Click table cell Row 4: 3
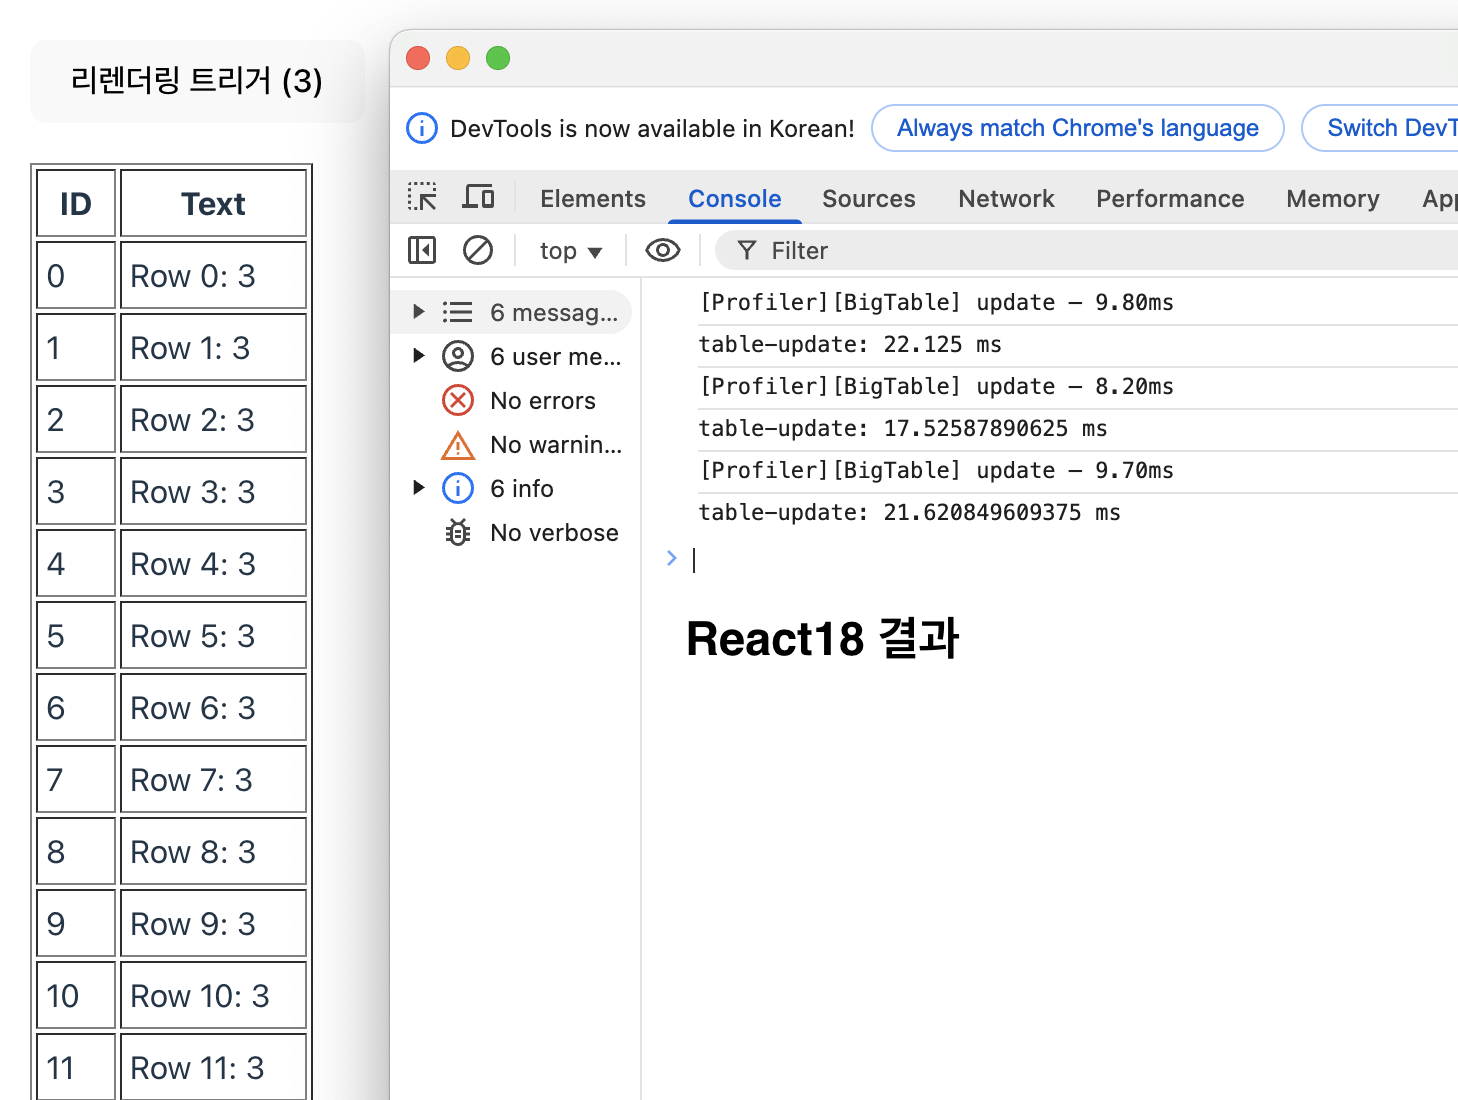The height and width of the screenshot is (1100, 1458). click(x=213, y=563)
